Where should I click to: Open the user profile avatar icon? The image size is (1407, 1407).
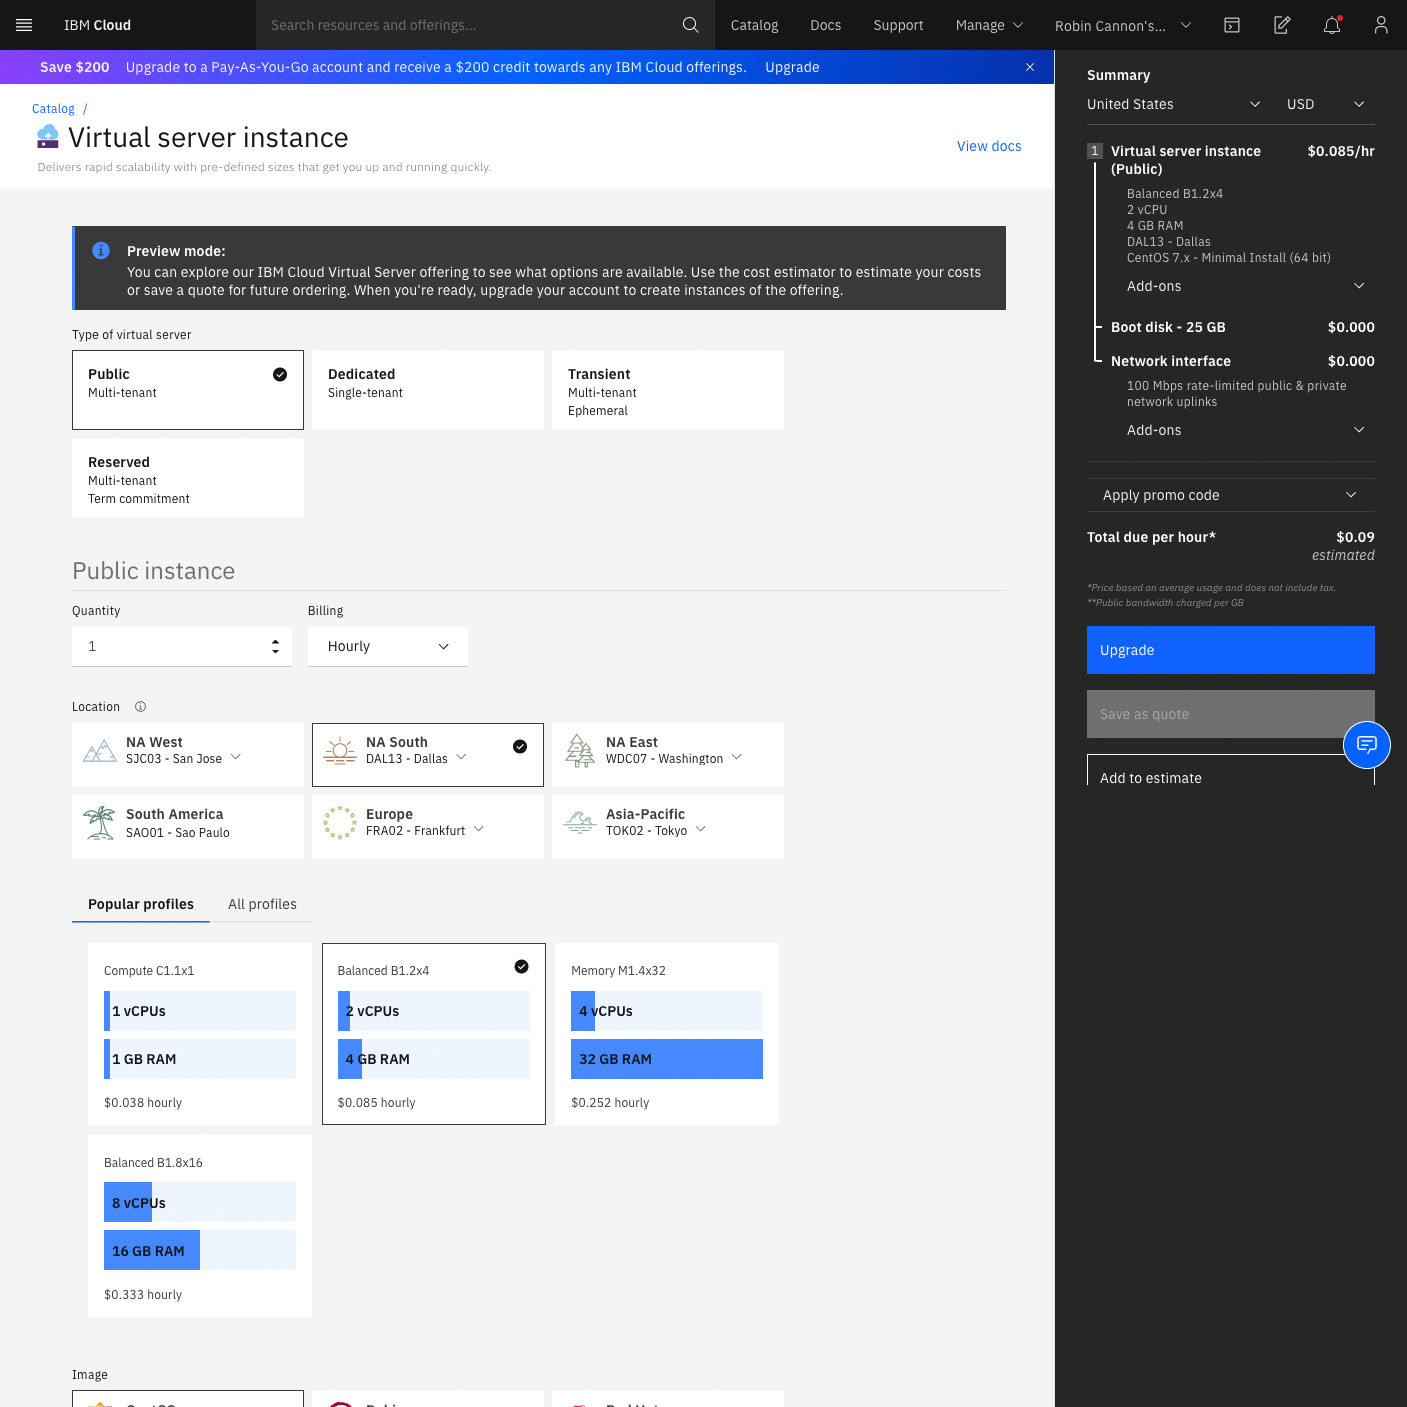point(1381,25)
